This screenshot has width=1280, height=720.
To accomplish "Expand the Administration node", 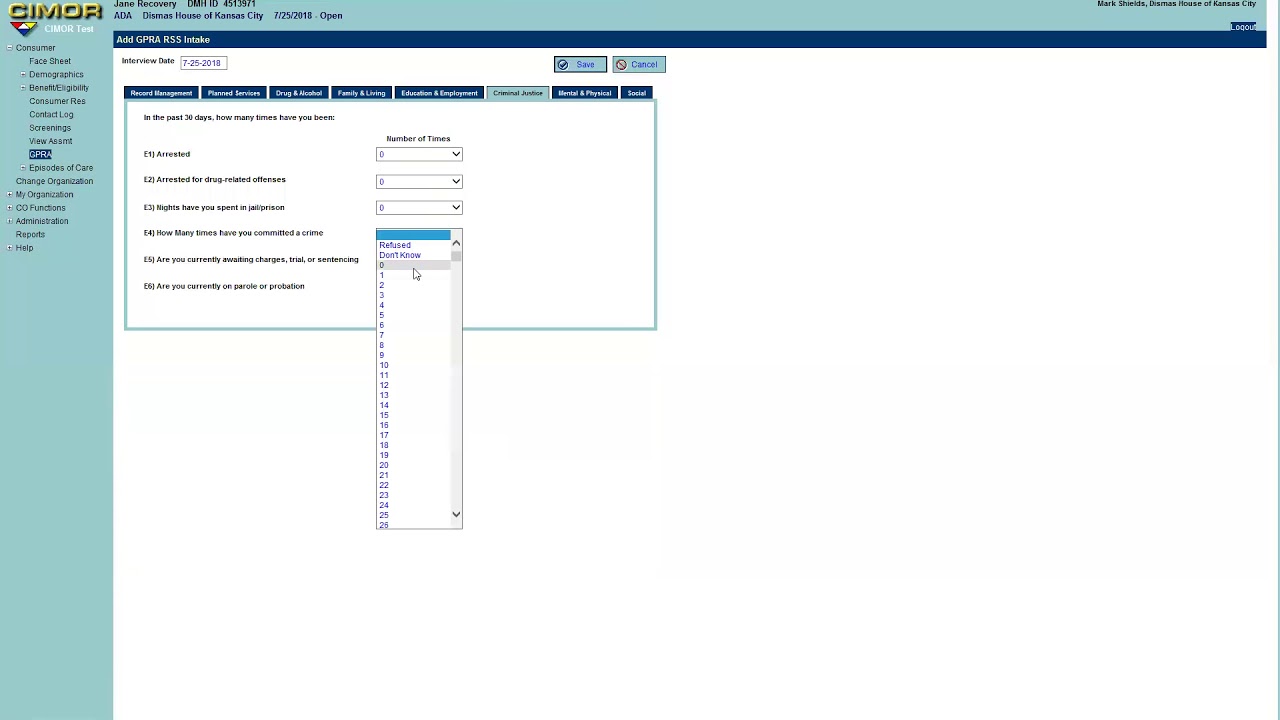I will coord(10,221).
